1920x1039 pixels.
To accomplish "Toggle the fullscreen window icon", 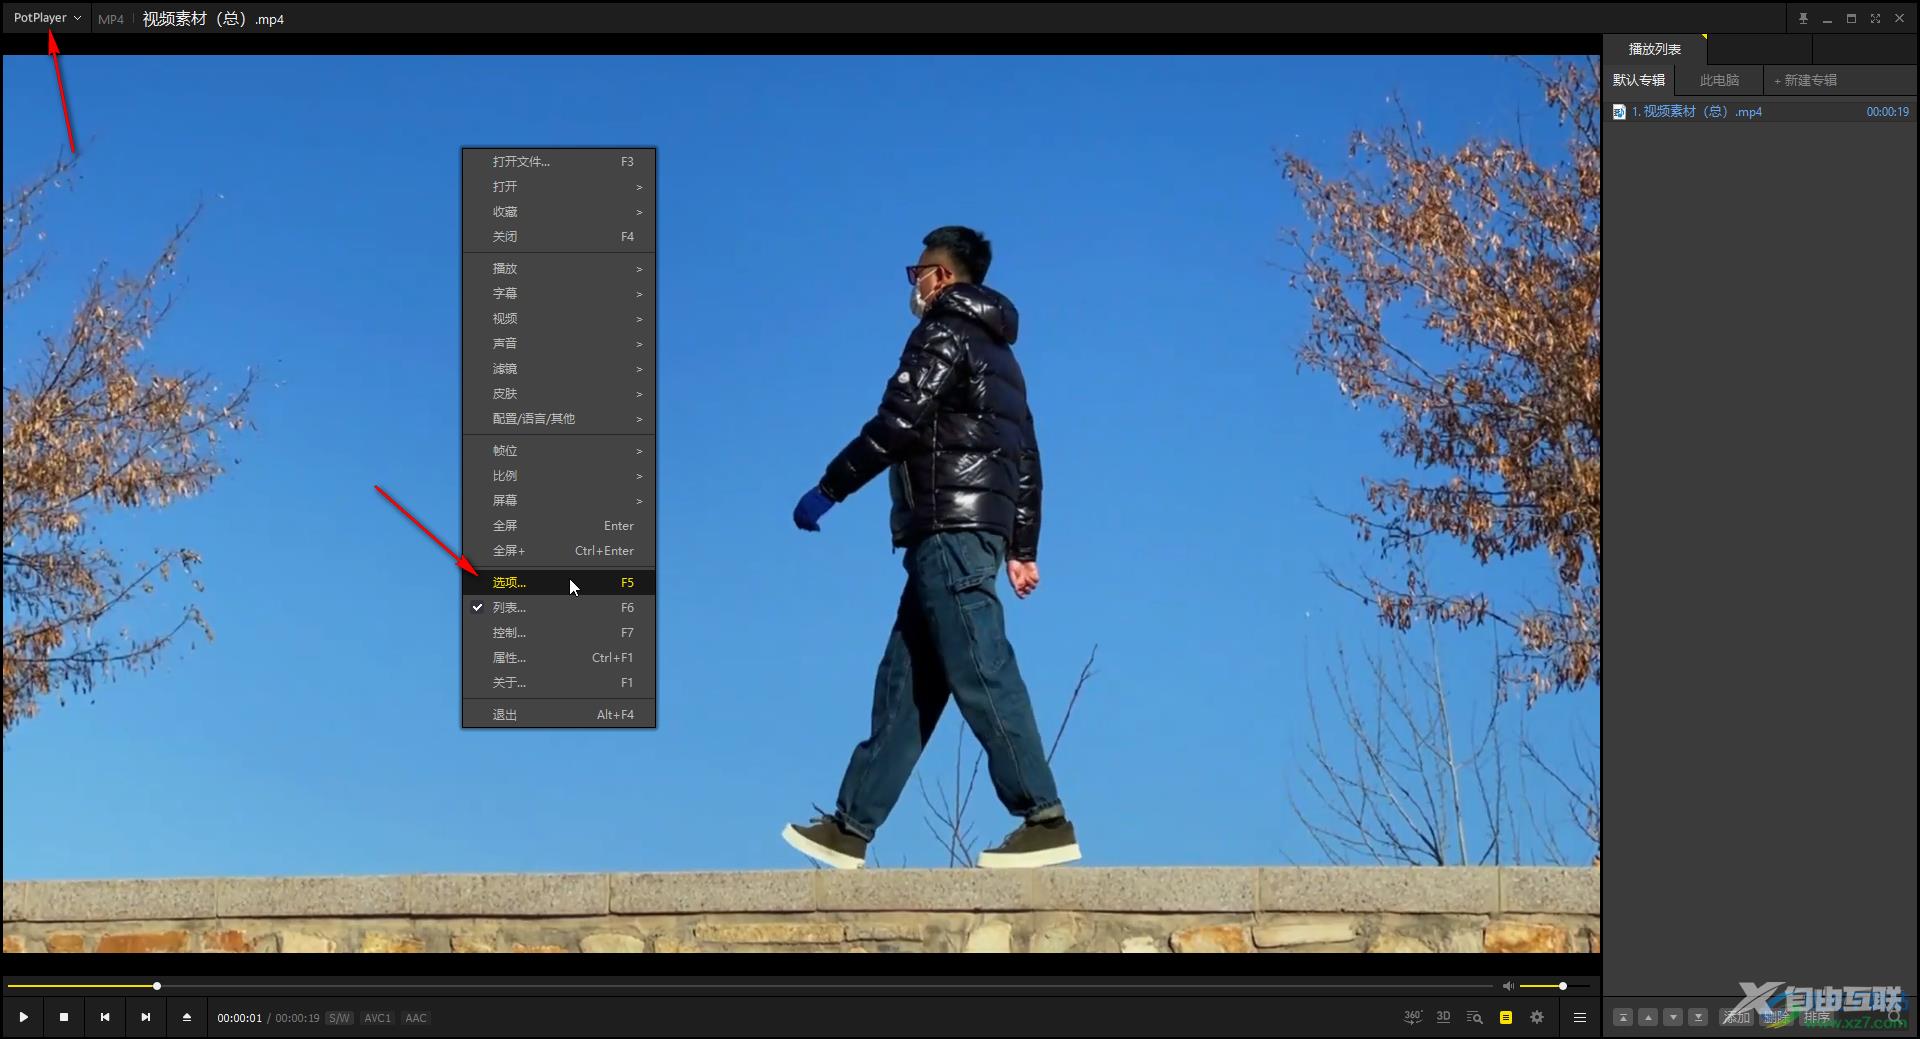I will coord(1875,18).
